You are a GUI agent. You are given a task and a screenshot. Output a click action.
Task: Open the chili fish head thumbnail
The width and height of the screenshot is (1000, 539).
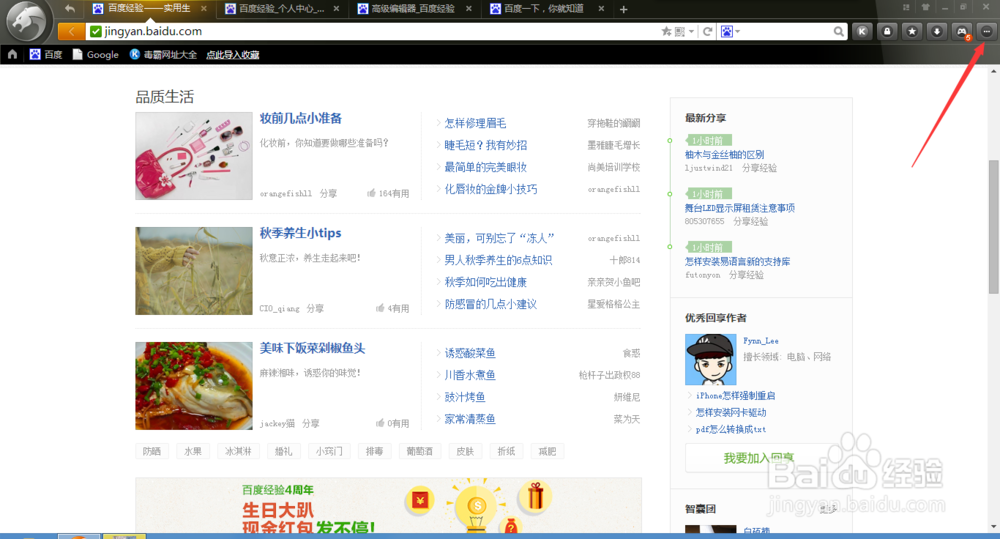(194, 386)
